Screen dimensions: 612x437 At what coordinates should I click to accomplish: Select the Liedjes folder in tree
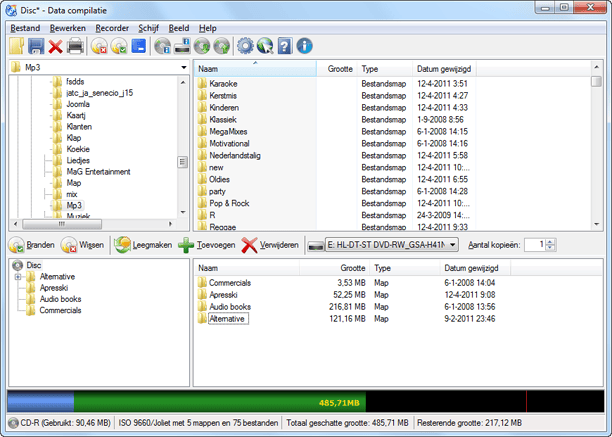(78, 160)
